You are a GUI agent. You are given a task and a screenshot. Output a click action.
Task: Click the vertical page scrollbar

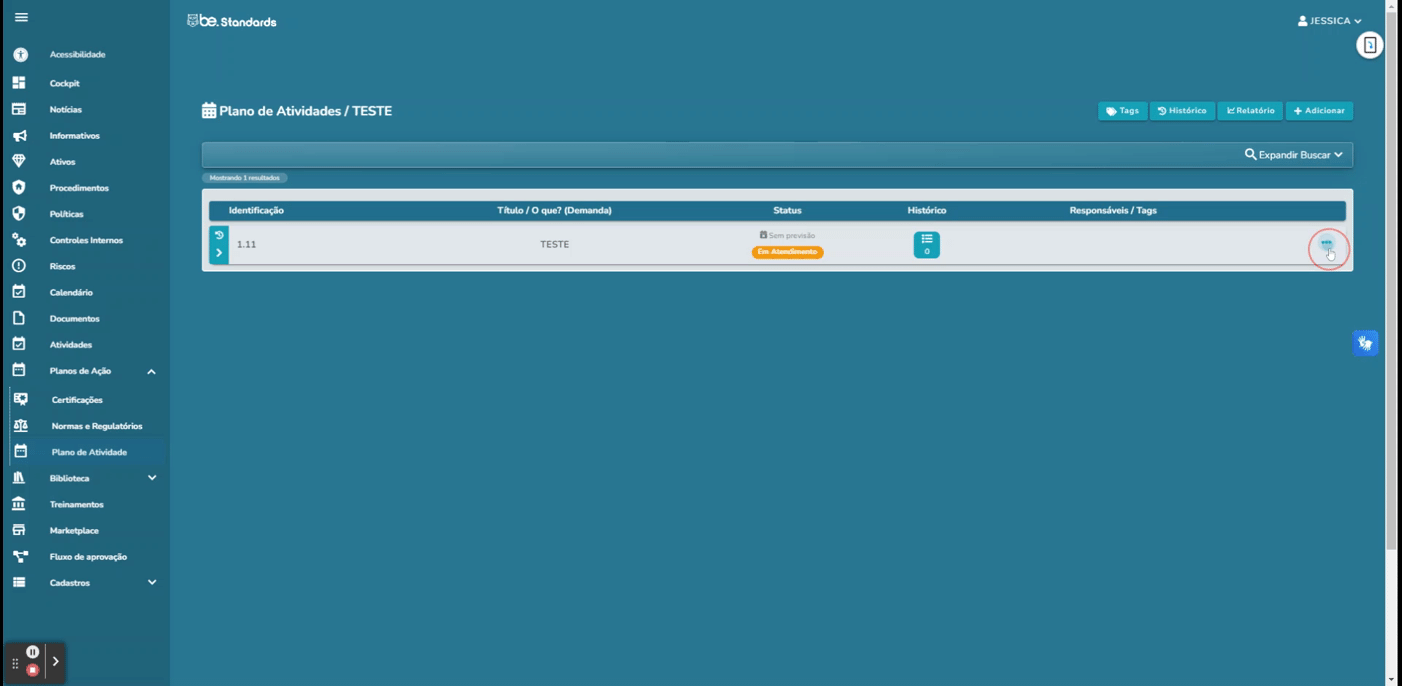[x=1391, y=300]
